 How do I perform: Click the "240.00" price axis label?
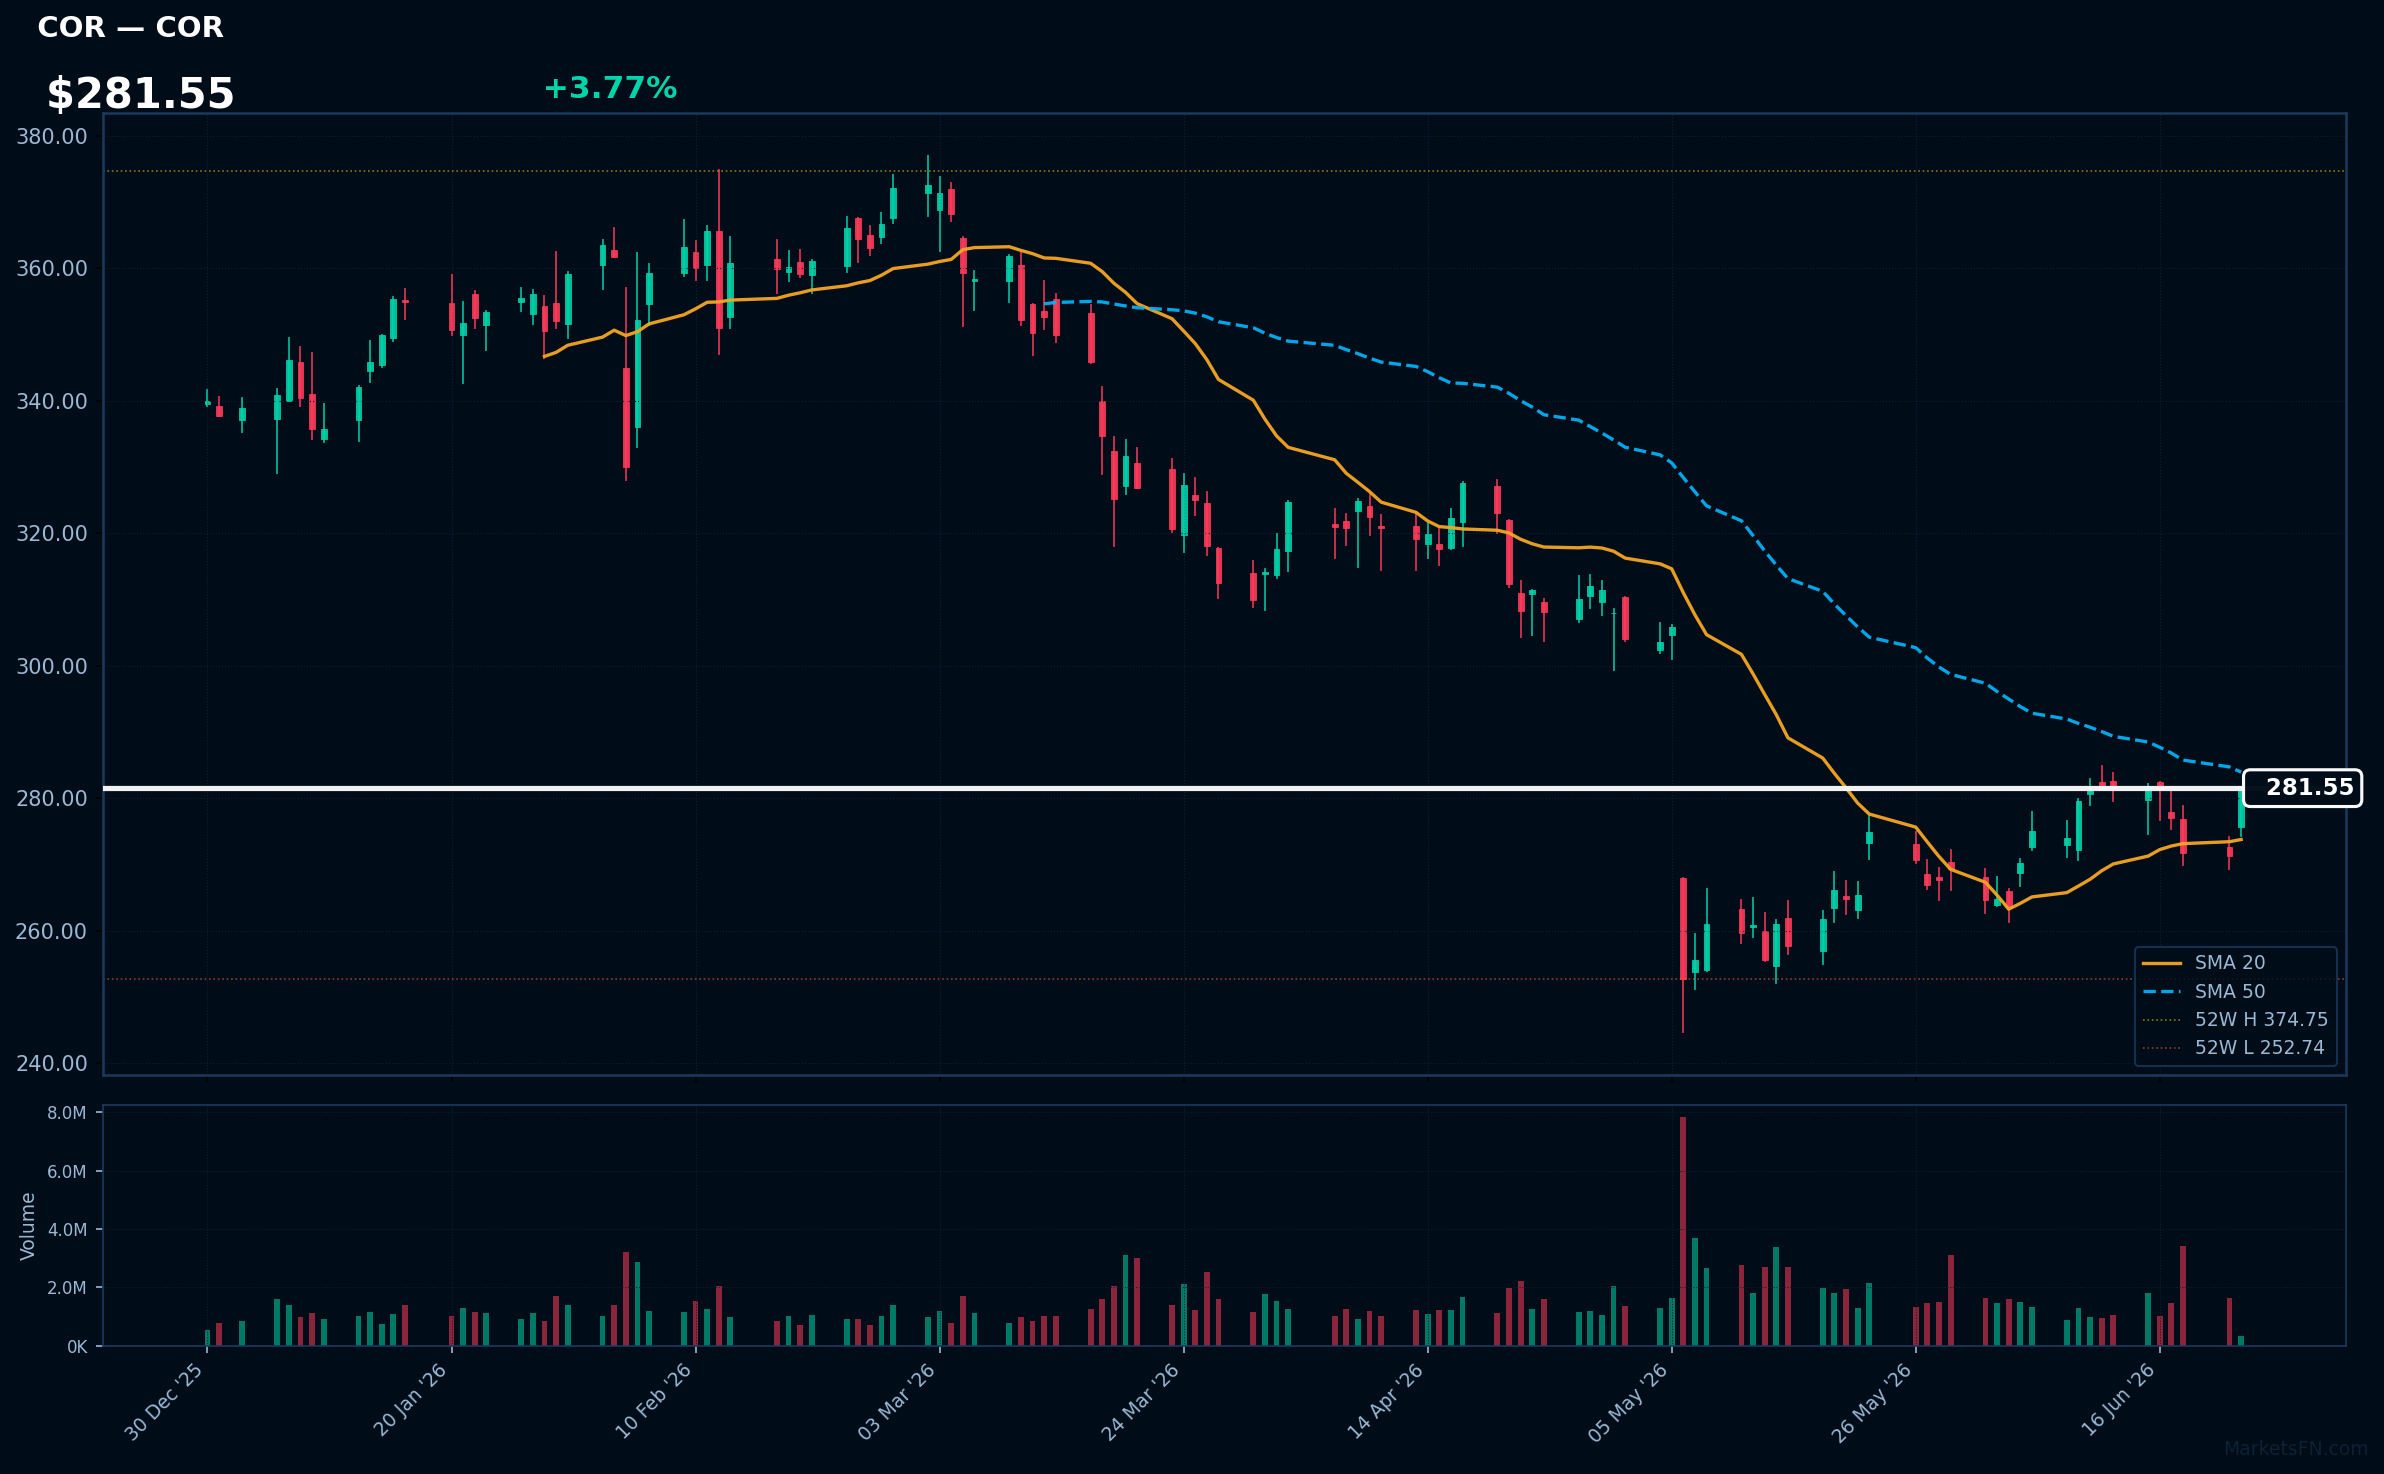pos(52,1064)
